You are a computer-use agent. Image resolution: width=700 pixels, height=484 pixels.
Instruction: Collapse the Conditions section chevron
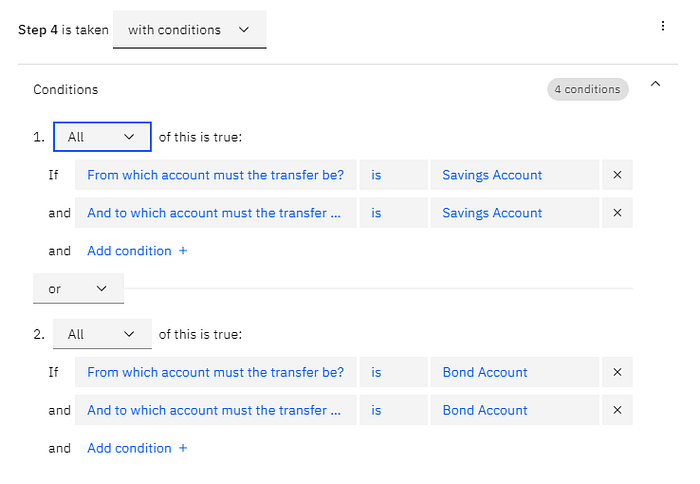click(x=655, y=84)
